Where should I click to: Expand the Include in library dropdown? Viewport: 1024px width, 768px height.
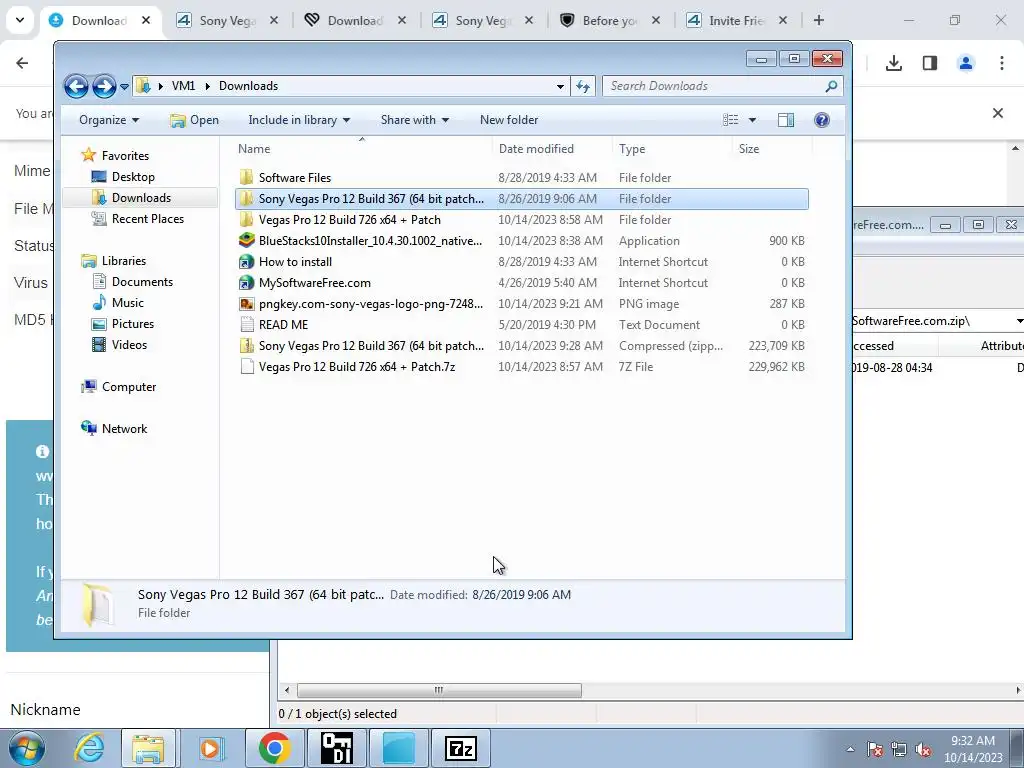(299, 120)
